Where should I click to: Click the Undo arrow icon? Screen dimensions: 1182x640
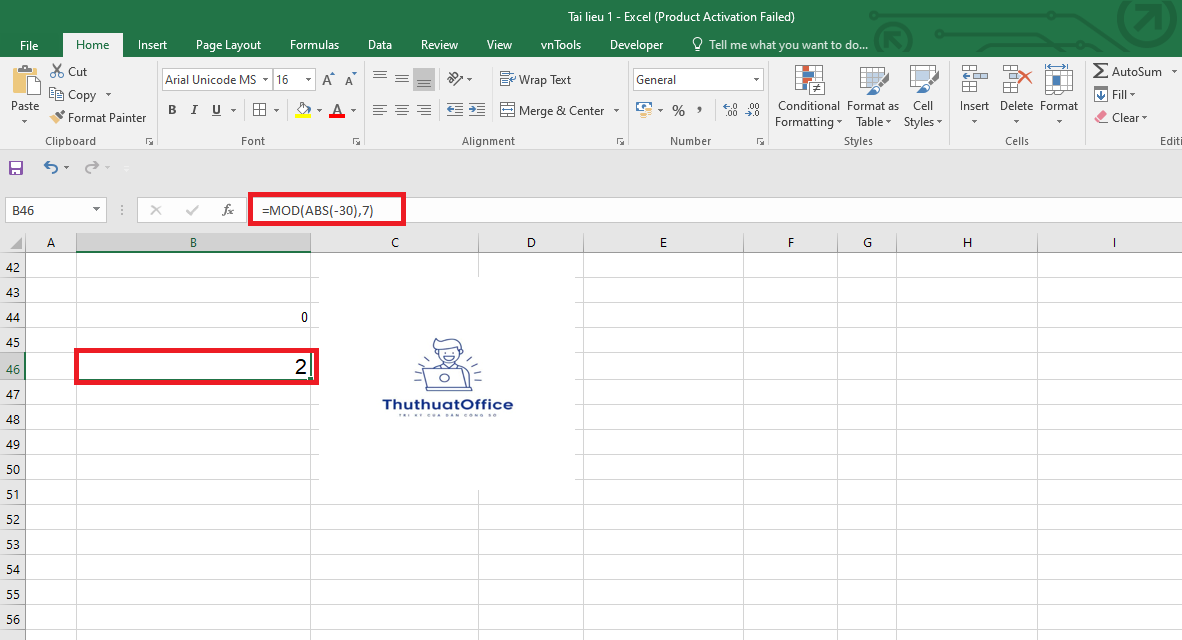coord(51,168)
